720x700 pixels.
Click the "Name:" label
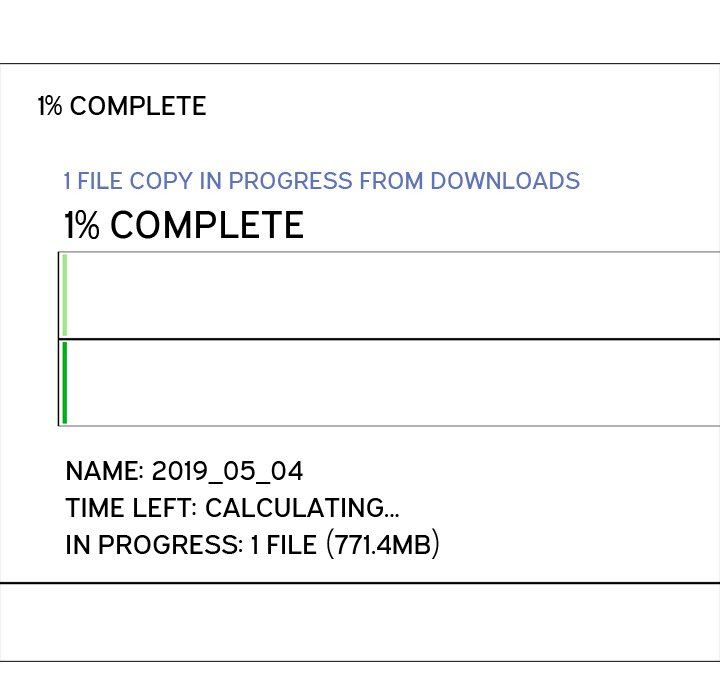105,472
